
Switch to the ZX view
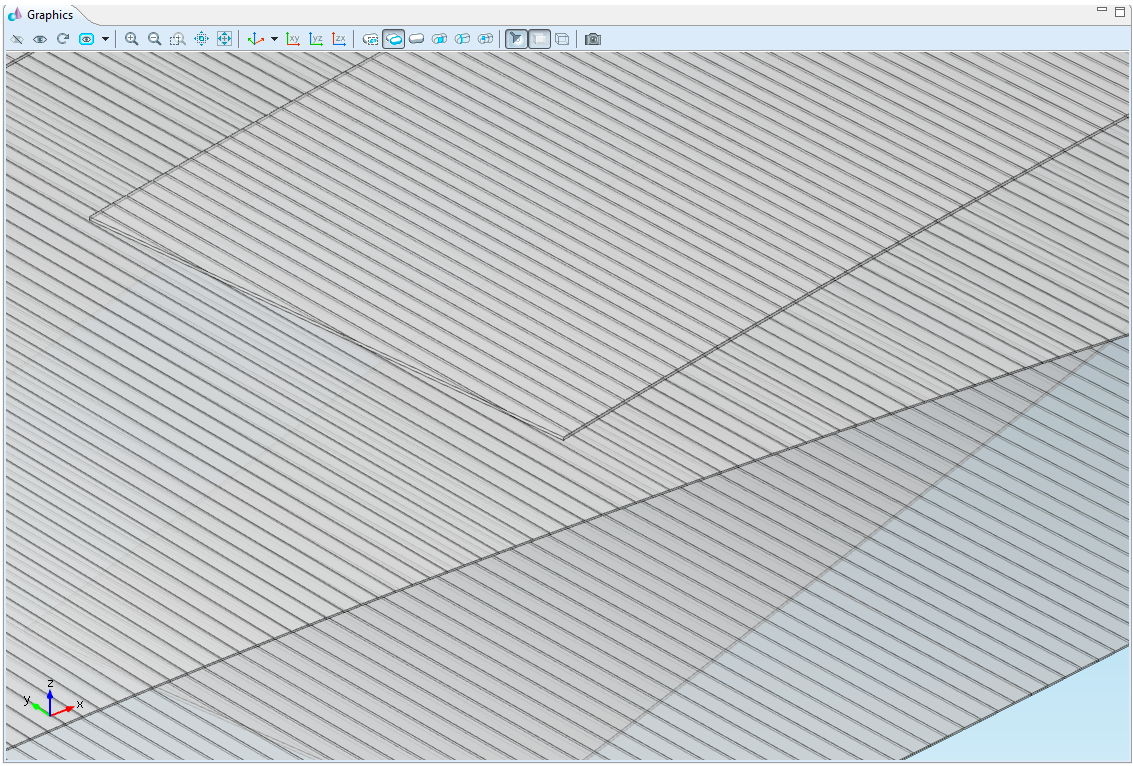[339, 39]
